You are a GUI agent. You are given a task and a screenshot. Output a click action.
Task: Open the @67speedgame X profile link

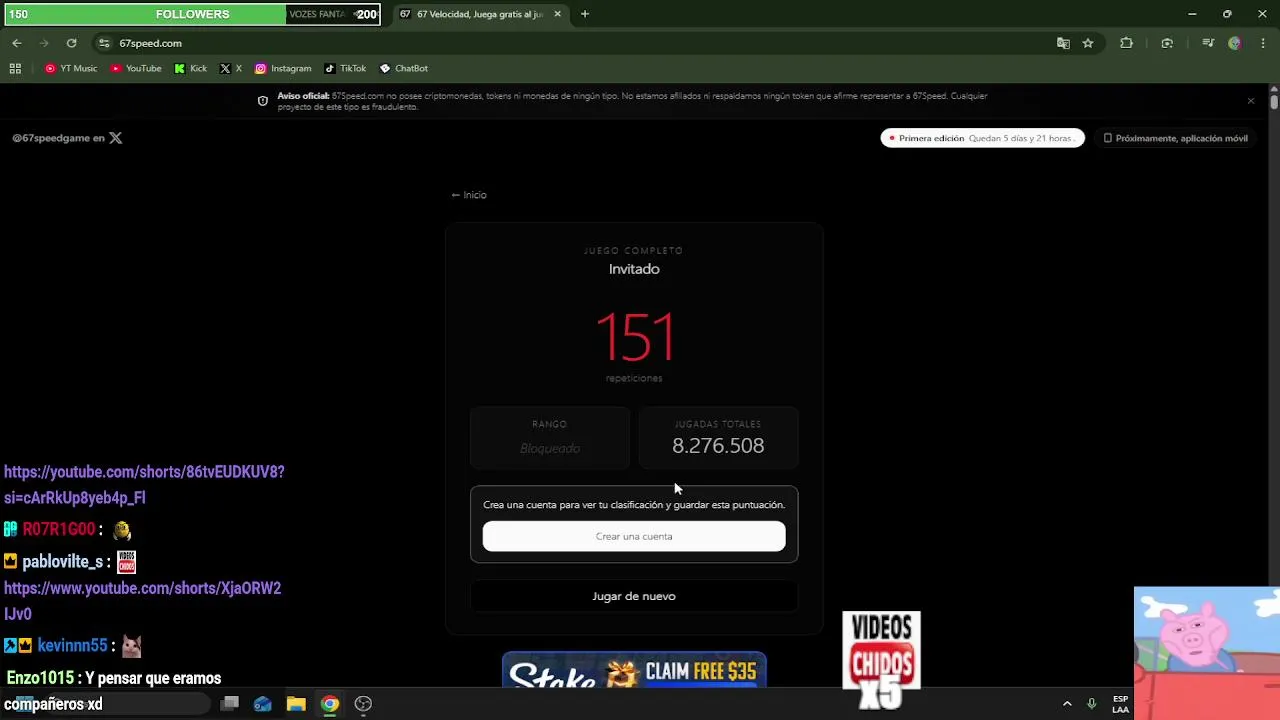click(x=67, y=138)
